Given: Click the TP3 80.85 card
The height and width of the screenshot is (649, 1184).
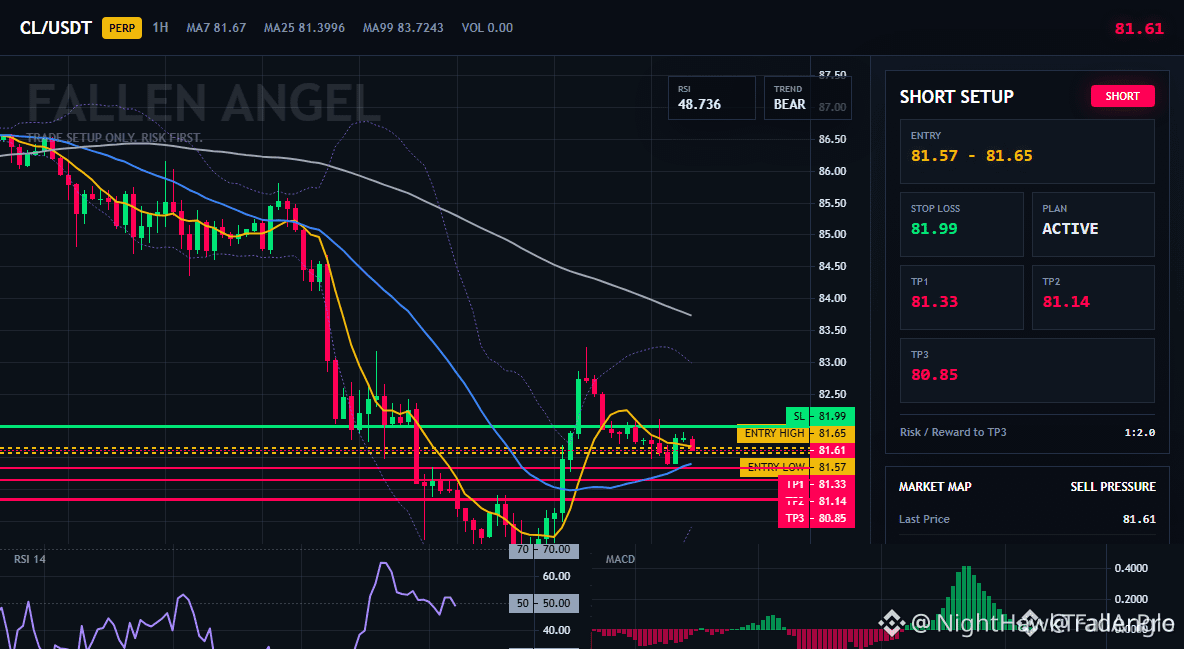Looking at the screenshot, I should pyautogui.click(x=1027, y=370).
